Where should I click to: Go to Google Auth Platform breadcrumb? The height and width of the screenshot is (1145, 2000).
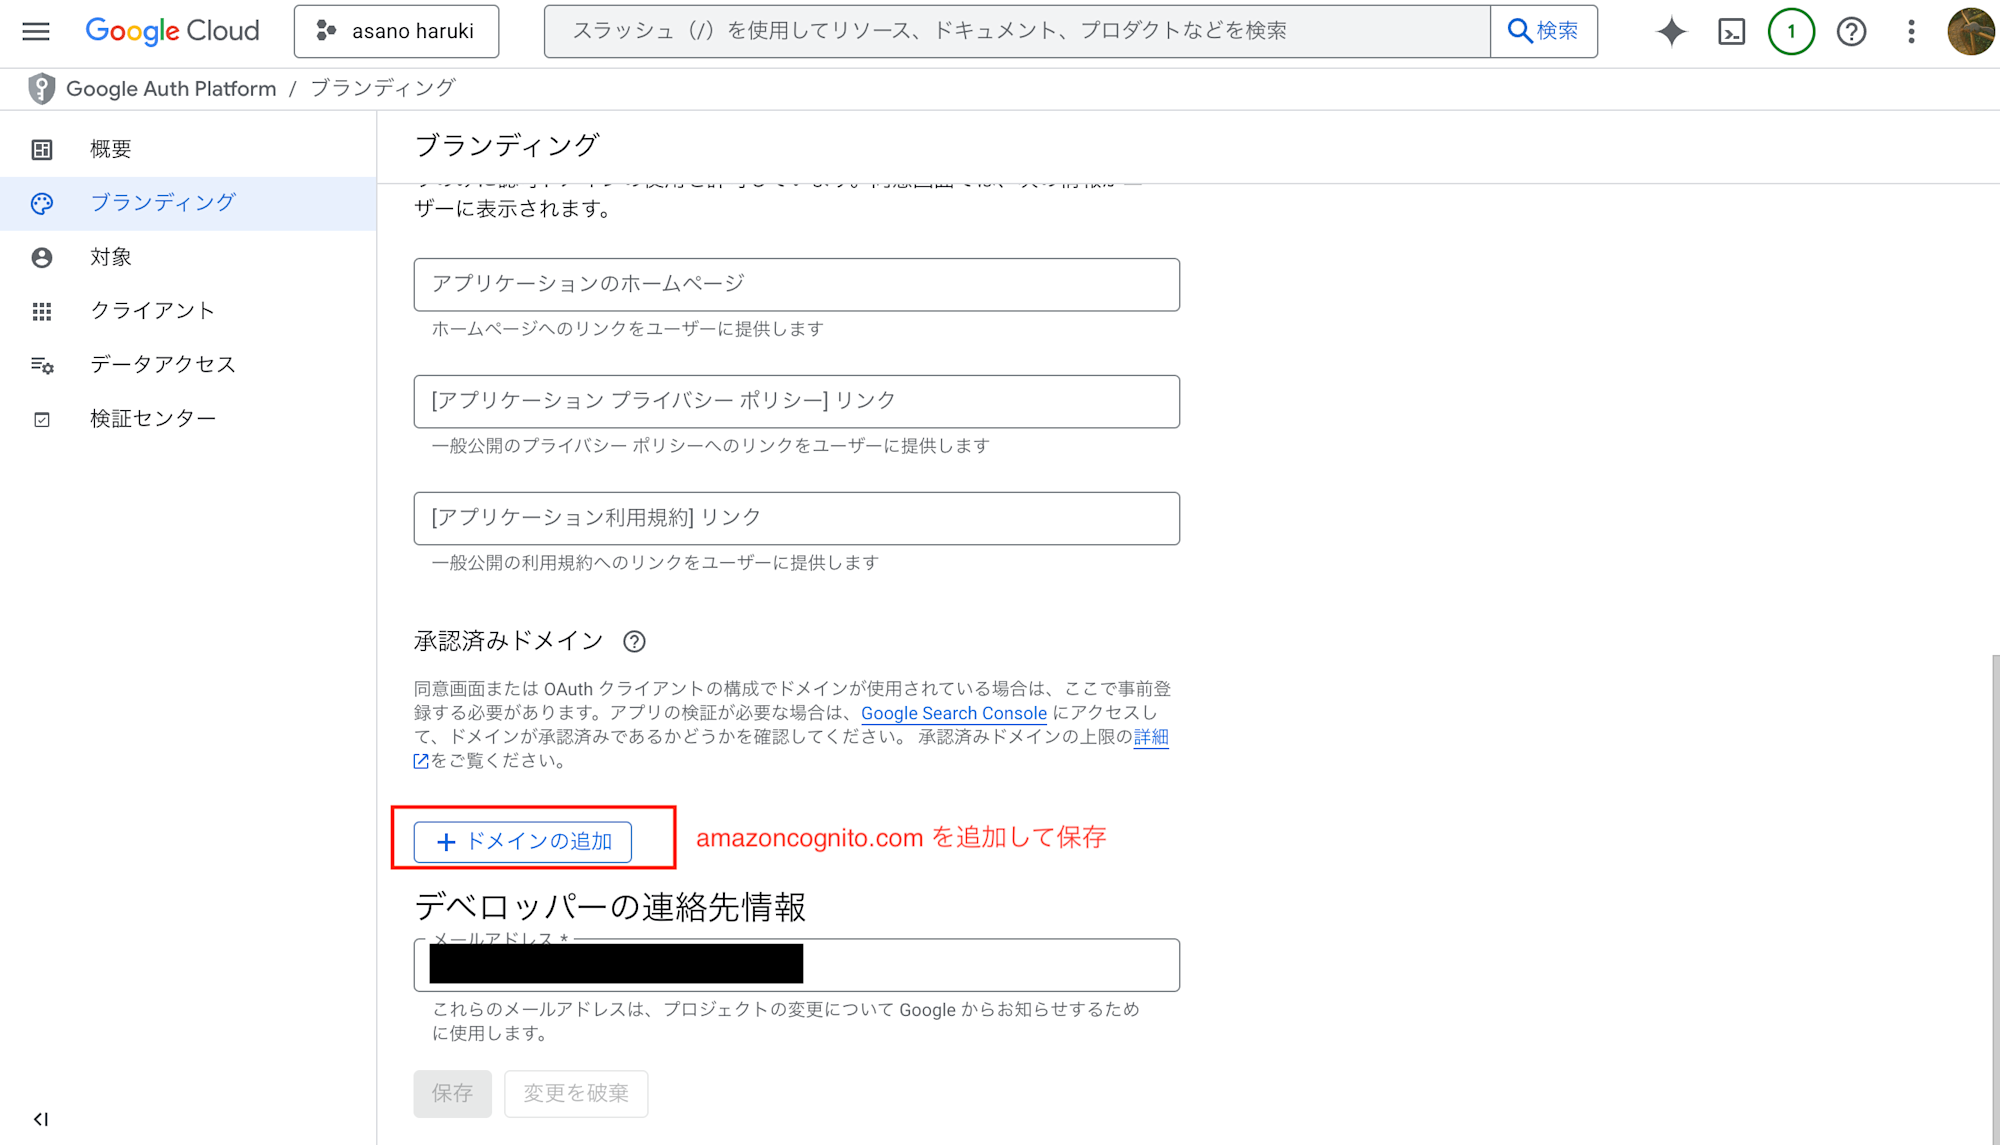tap(171, 89)
